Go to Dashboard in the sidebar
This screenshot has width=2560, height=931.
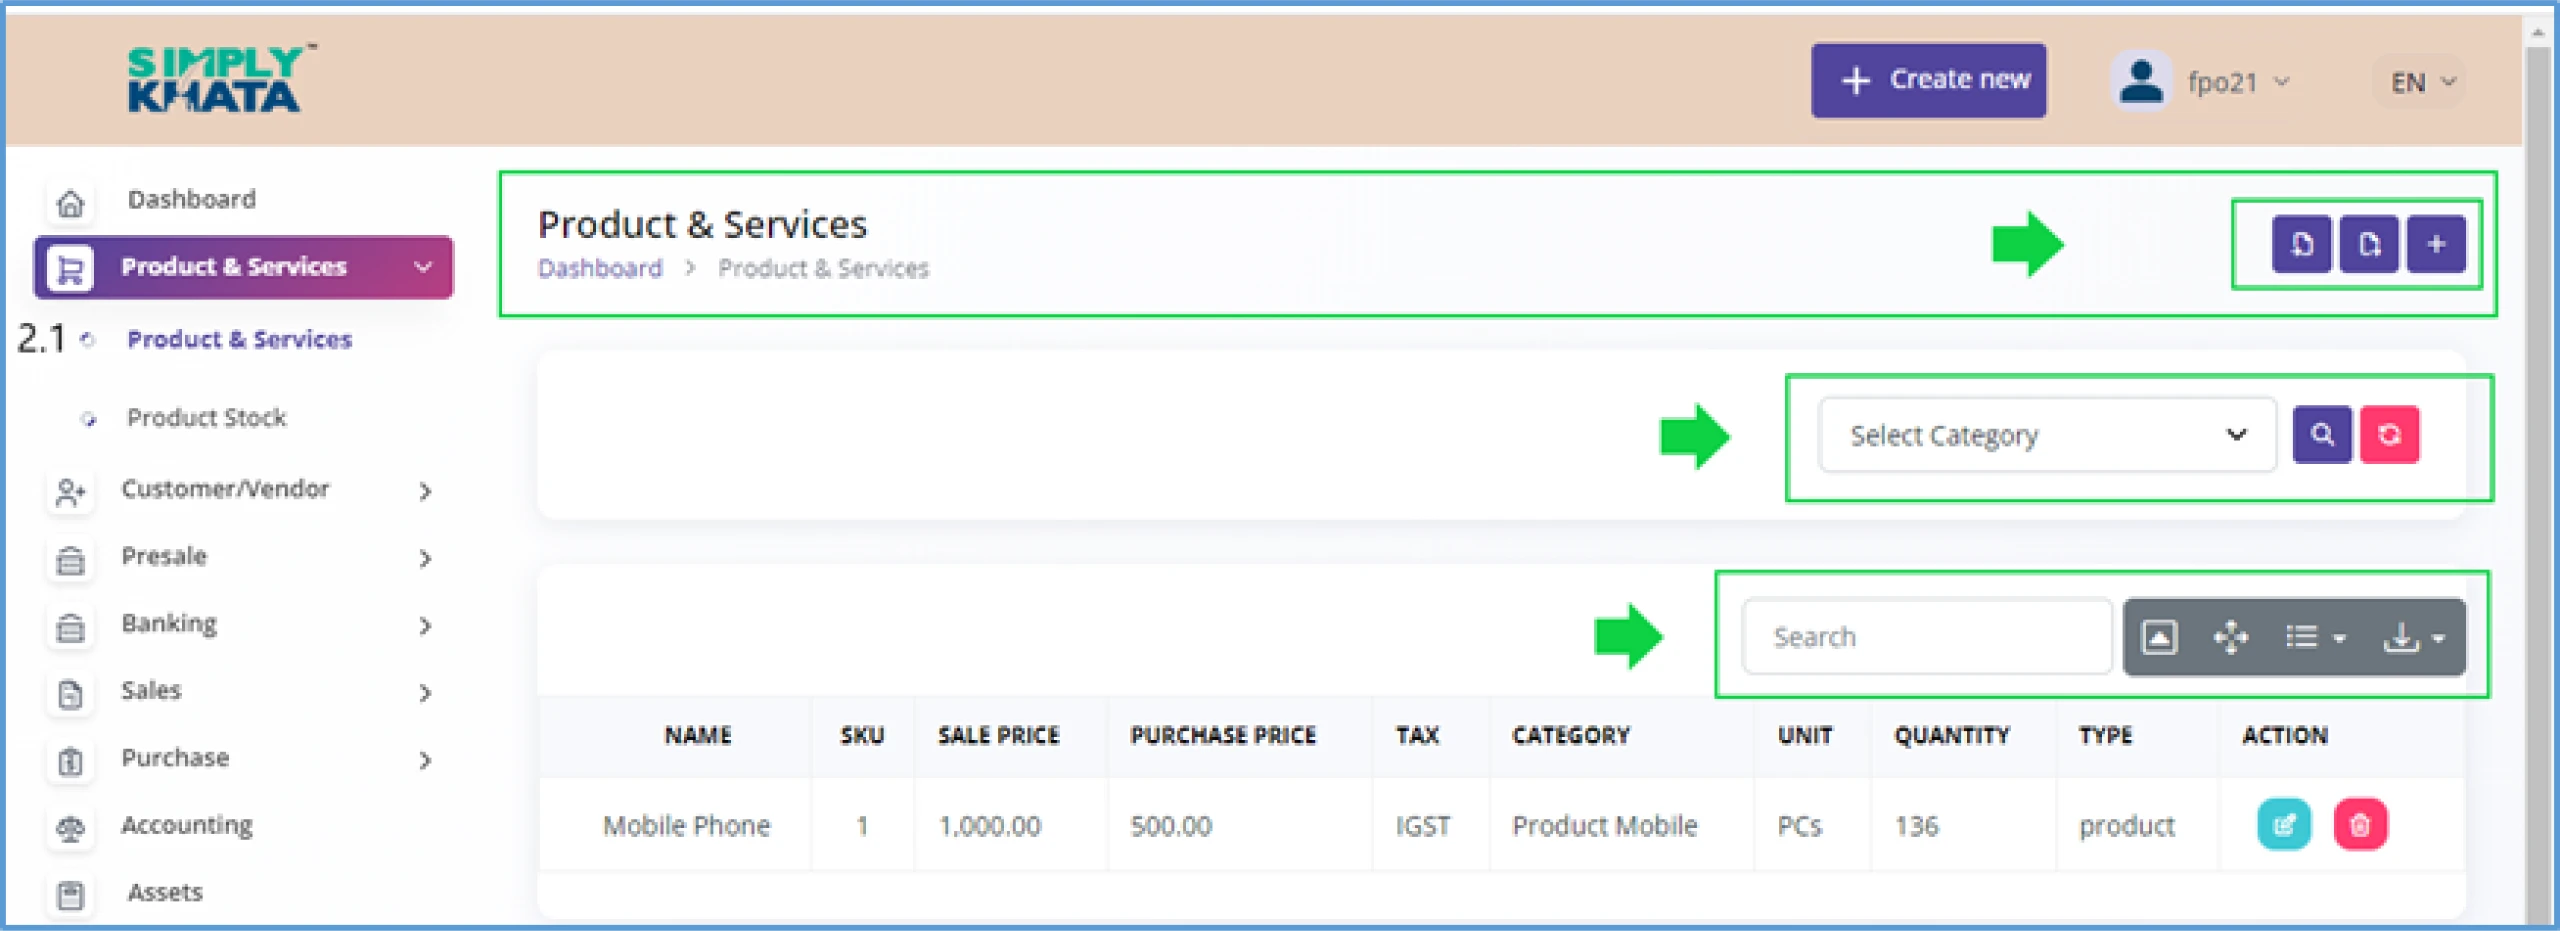(191, 200)
